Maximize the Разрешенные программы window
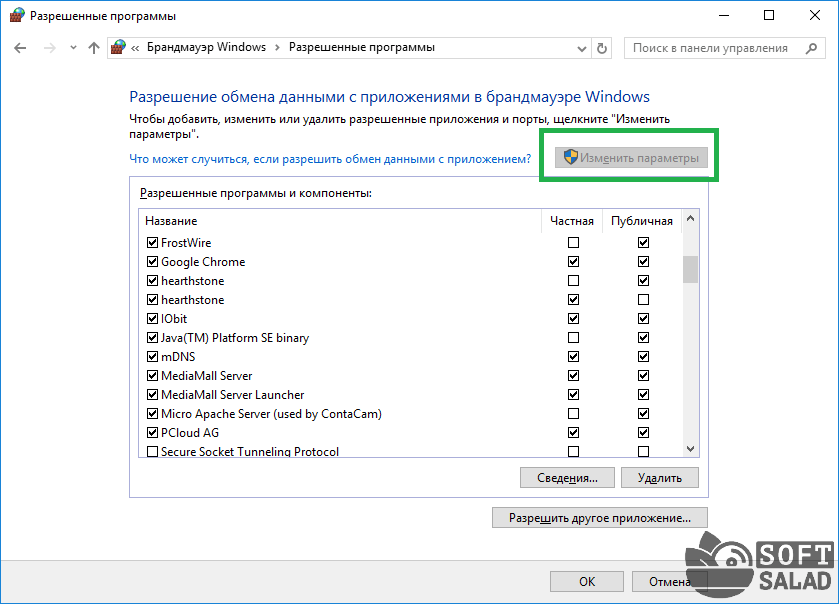The image size is (839, 604). click(x=769, y=16)
